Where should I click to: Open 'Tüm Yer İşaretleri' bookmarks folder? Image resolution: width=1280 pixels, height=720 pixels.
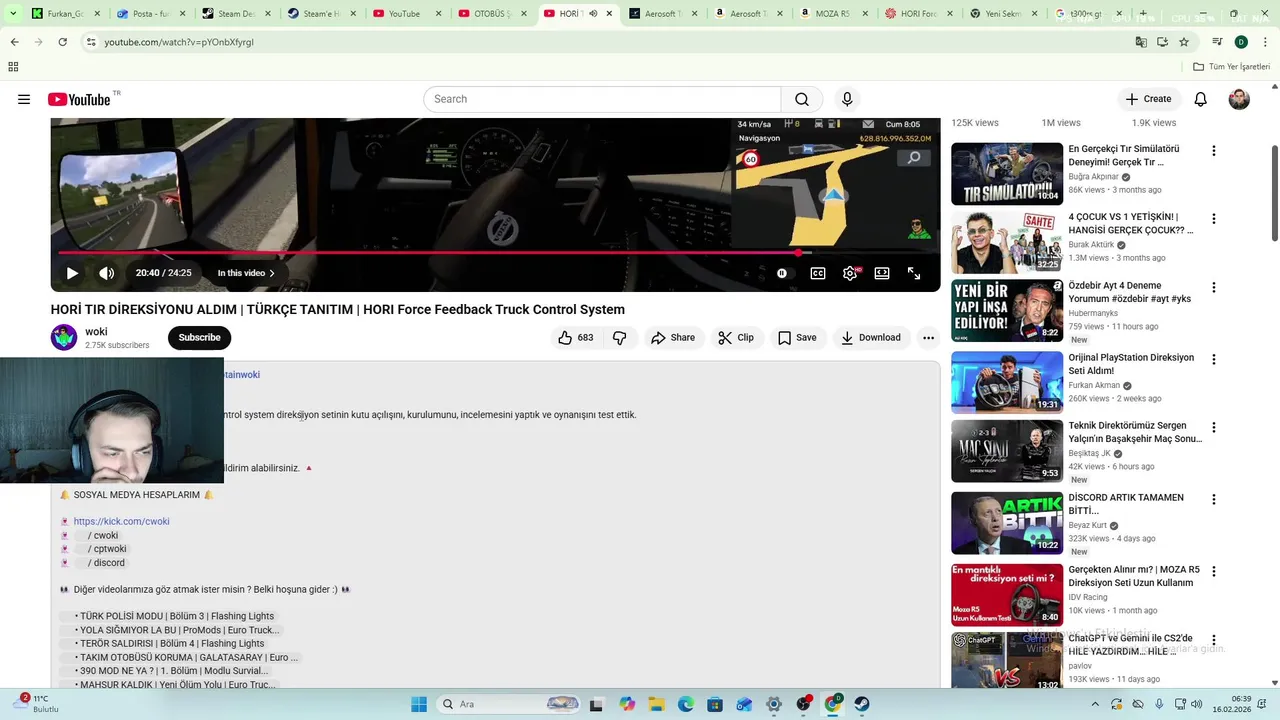(x=1232, y=67)
